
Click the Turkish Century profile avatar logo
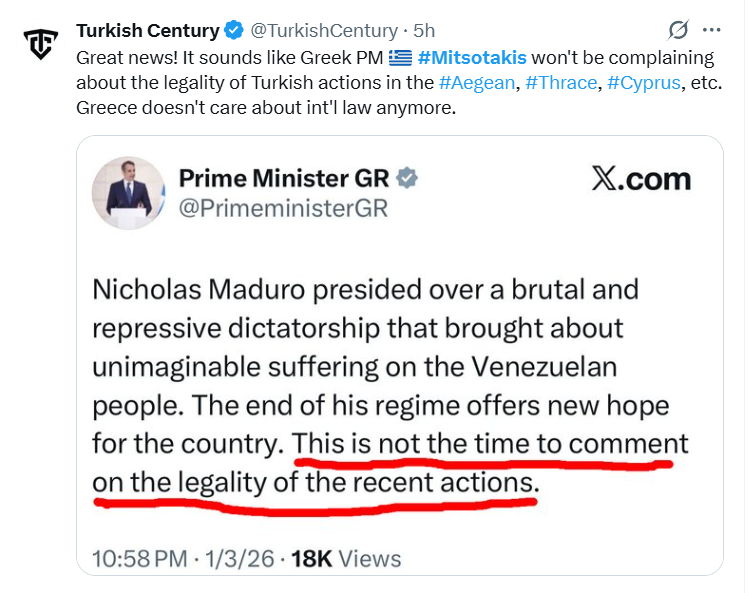pos(41,43)
